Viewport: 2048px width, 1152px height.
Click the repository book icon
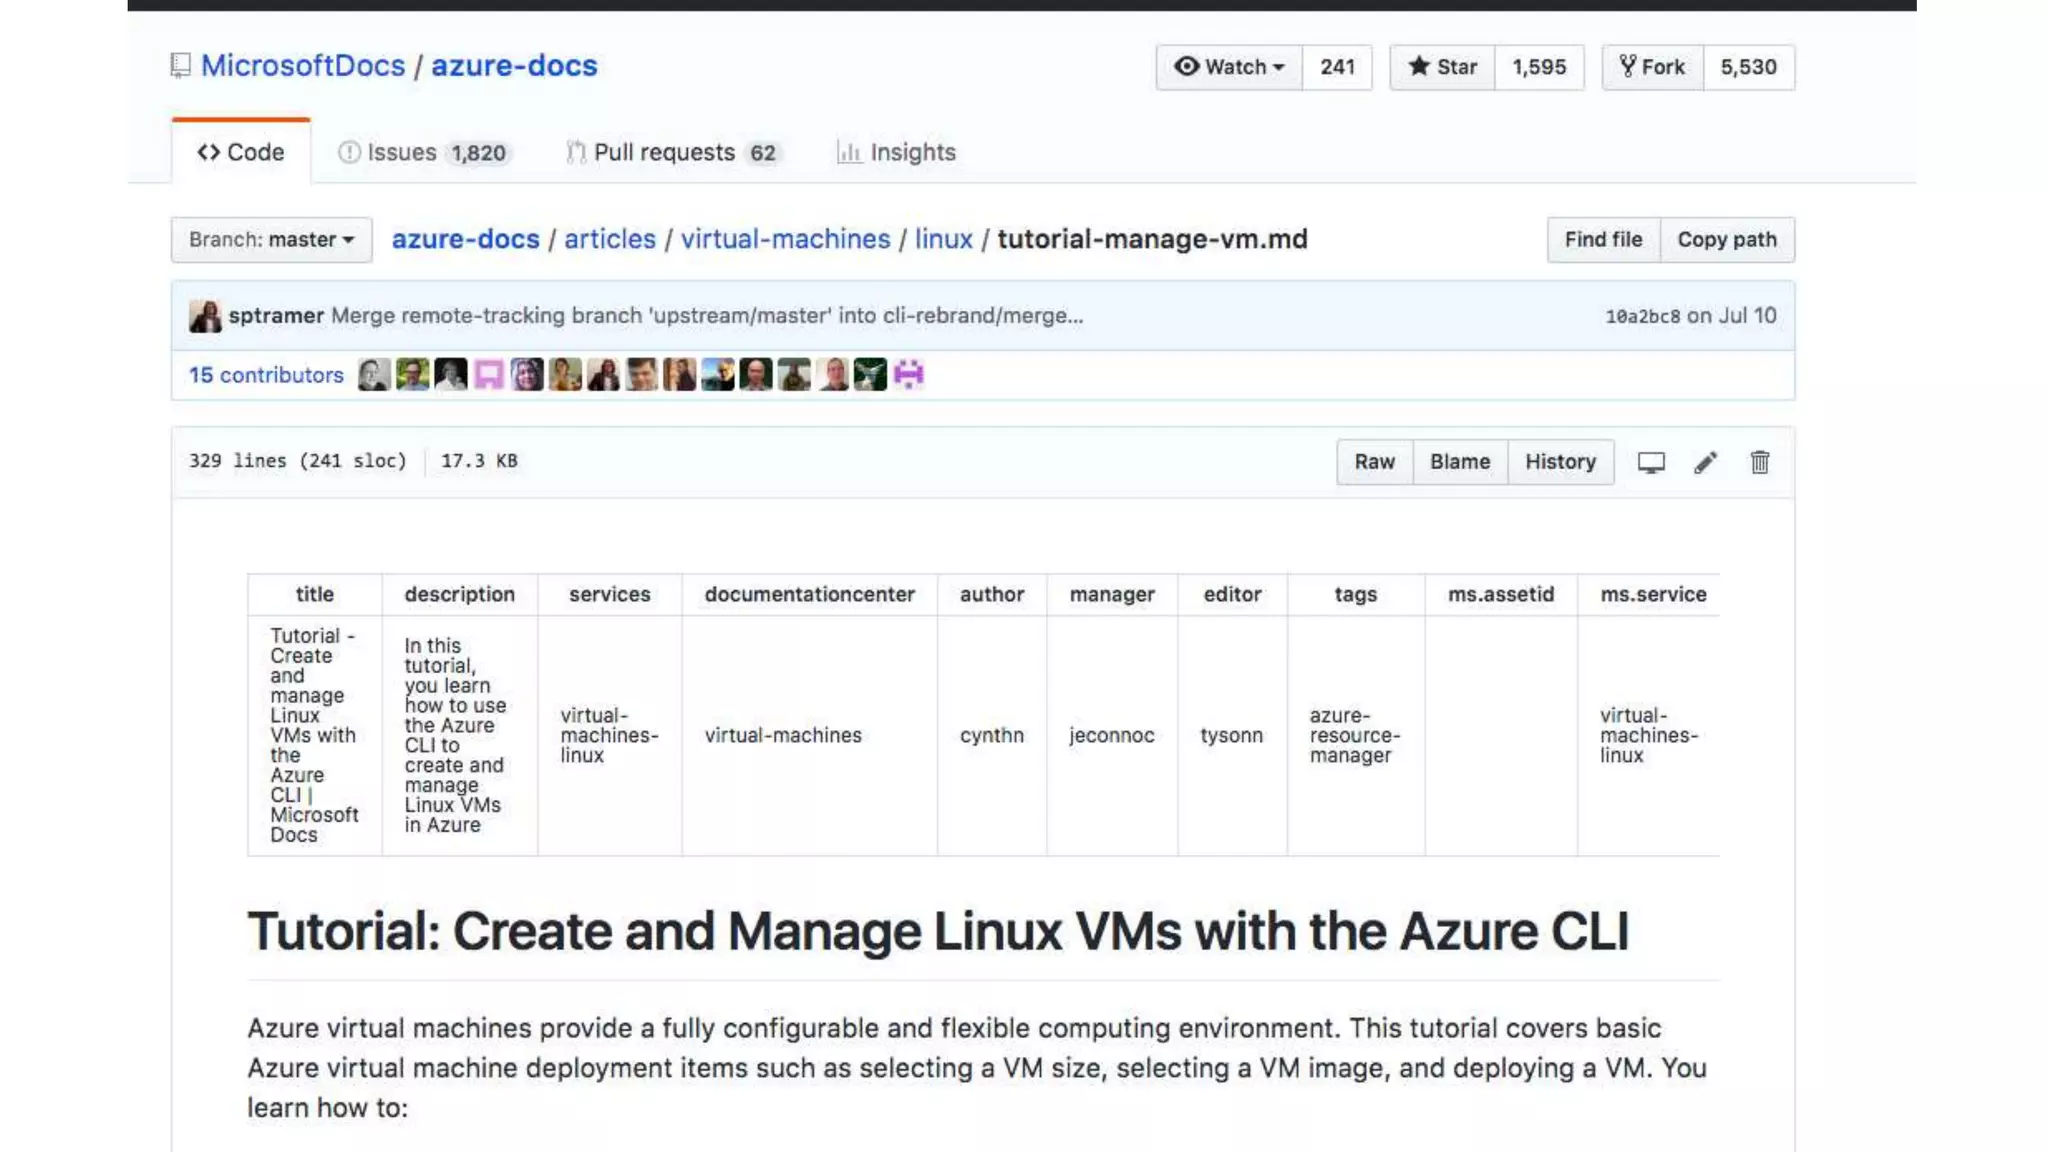pos(180,66)
